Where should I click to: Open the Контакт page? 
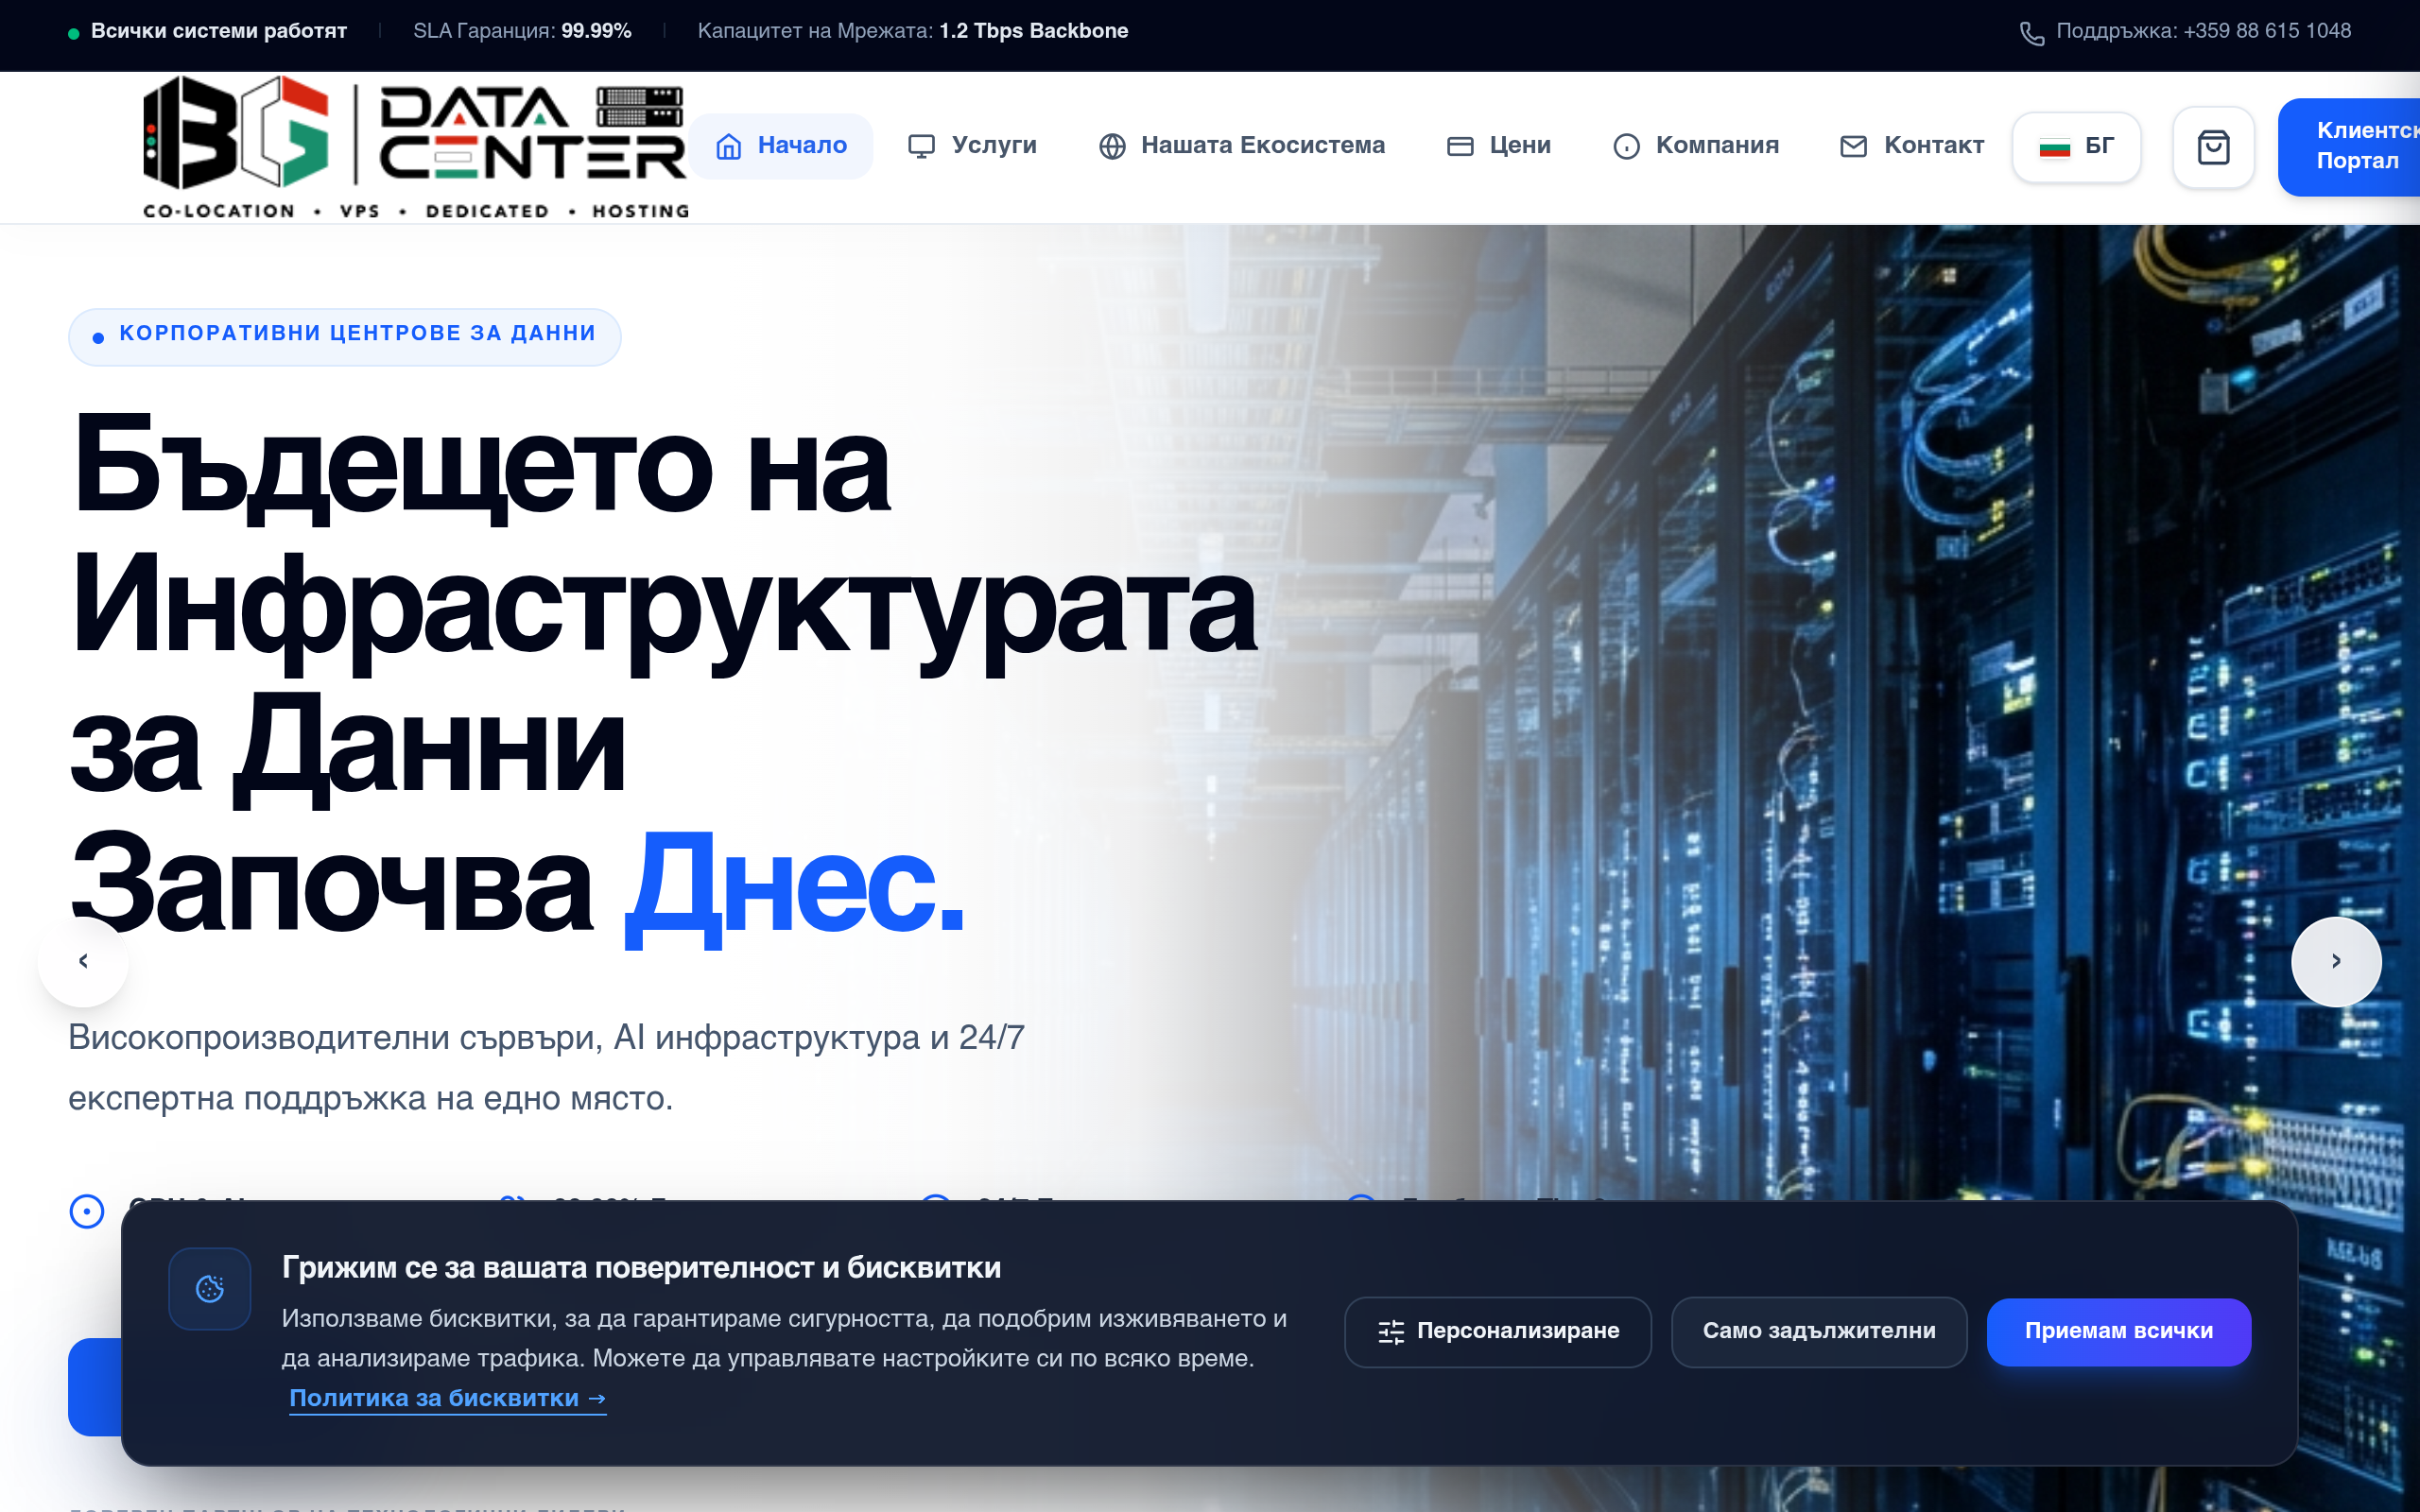(1912, 146)
